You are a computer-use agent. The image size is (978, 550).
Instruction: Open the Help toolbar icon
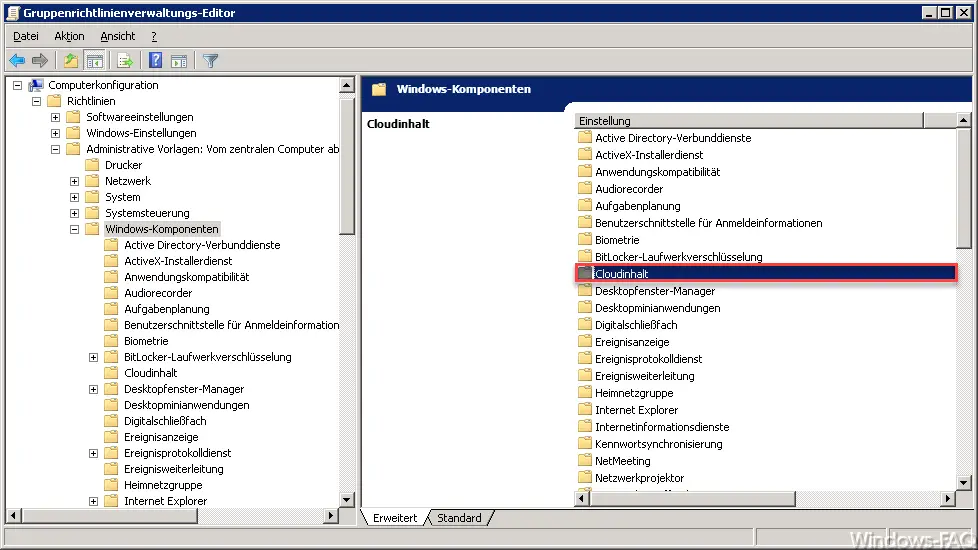tap(155, 60)
